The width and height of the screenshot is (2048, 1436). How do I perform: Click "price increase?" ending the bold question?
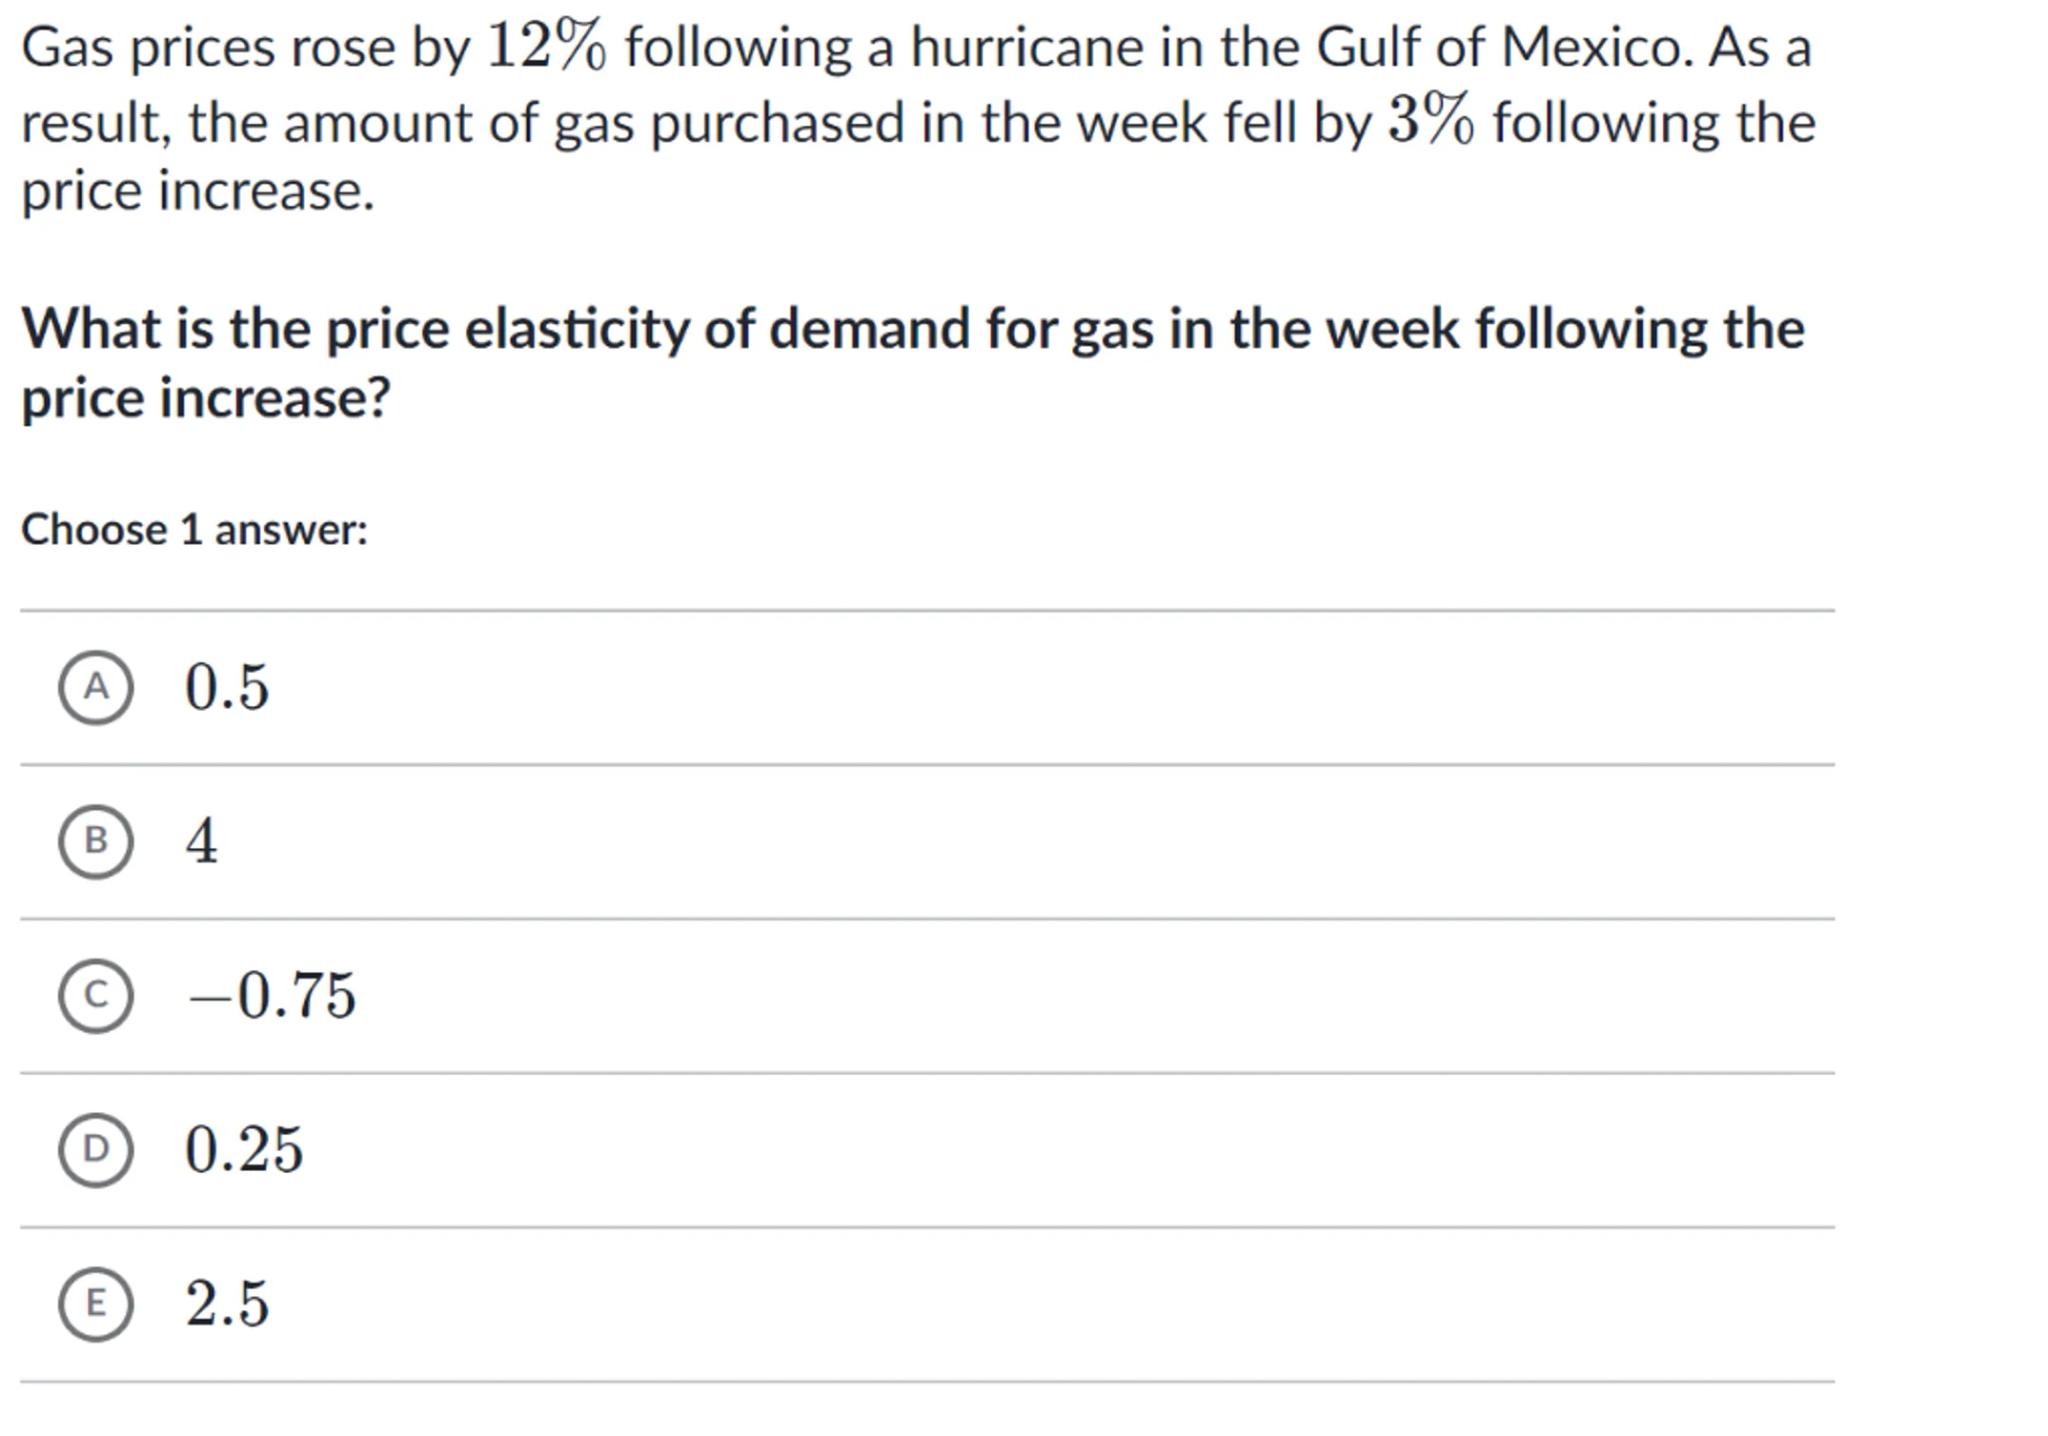pyautogui.click(x=205, y=398)
